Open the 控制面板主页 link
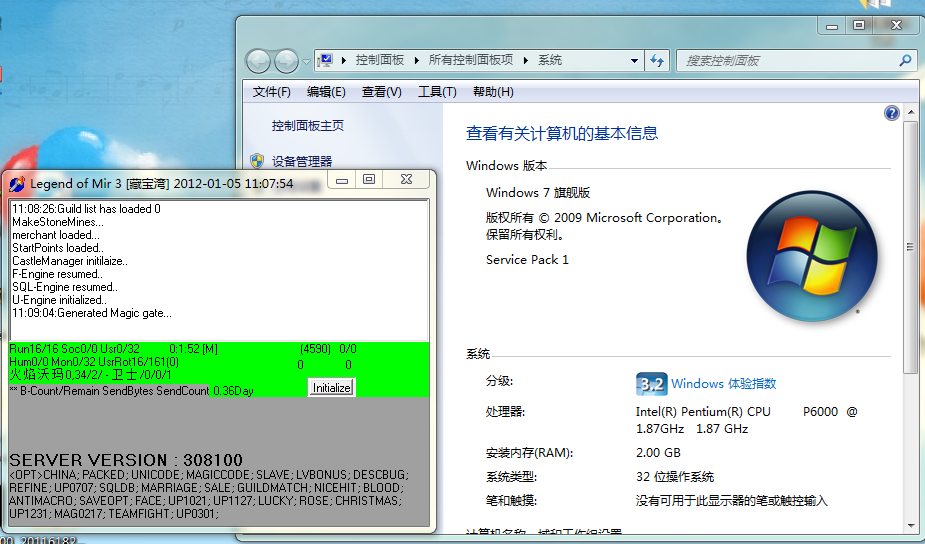The width and height of the screenshot is (925, 544). coord(307,126)
